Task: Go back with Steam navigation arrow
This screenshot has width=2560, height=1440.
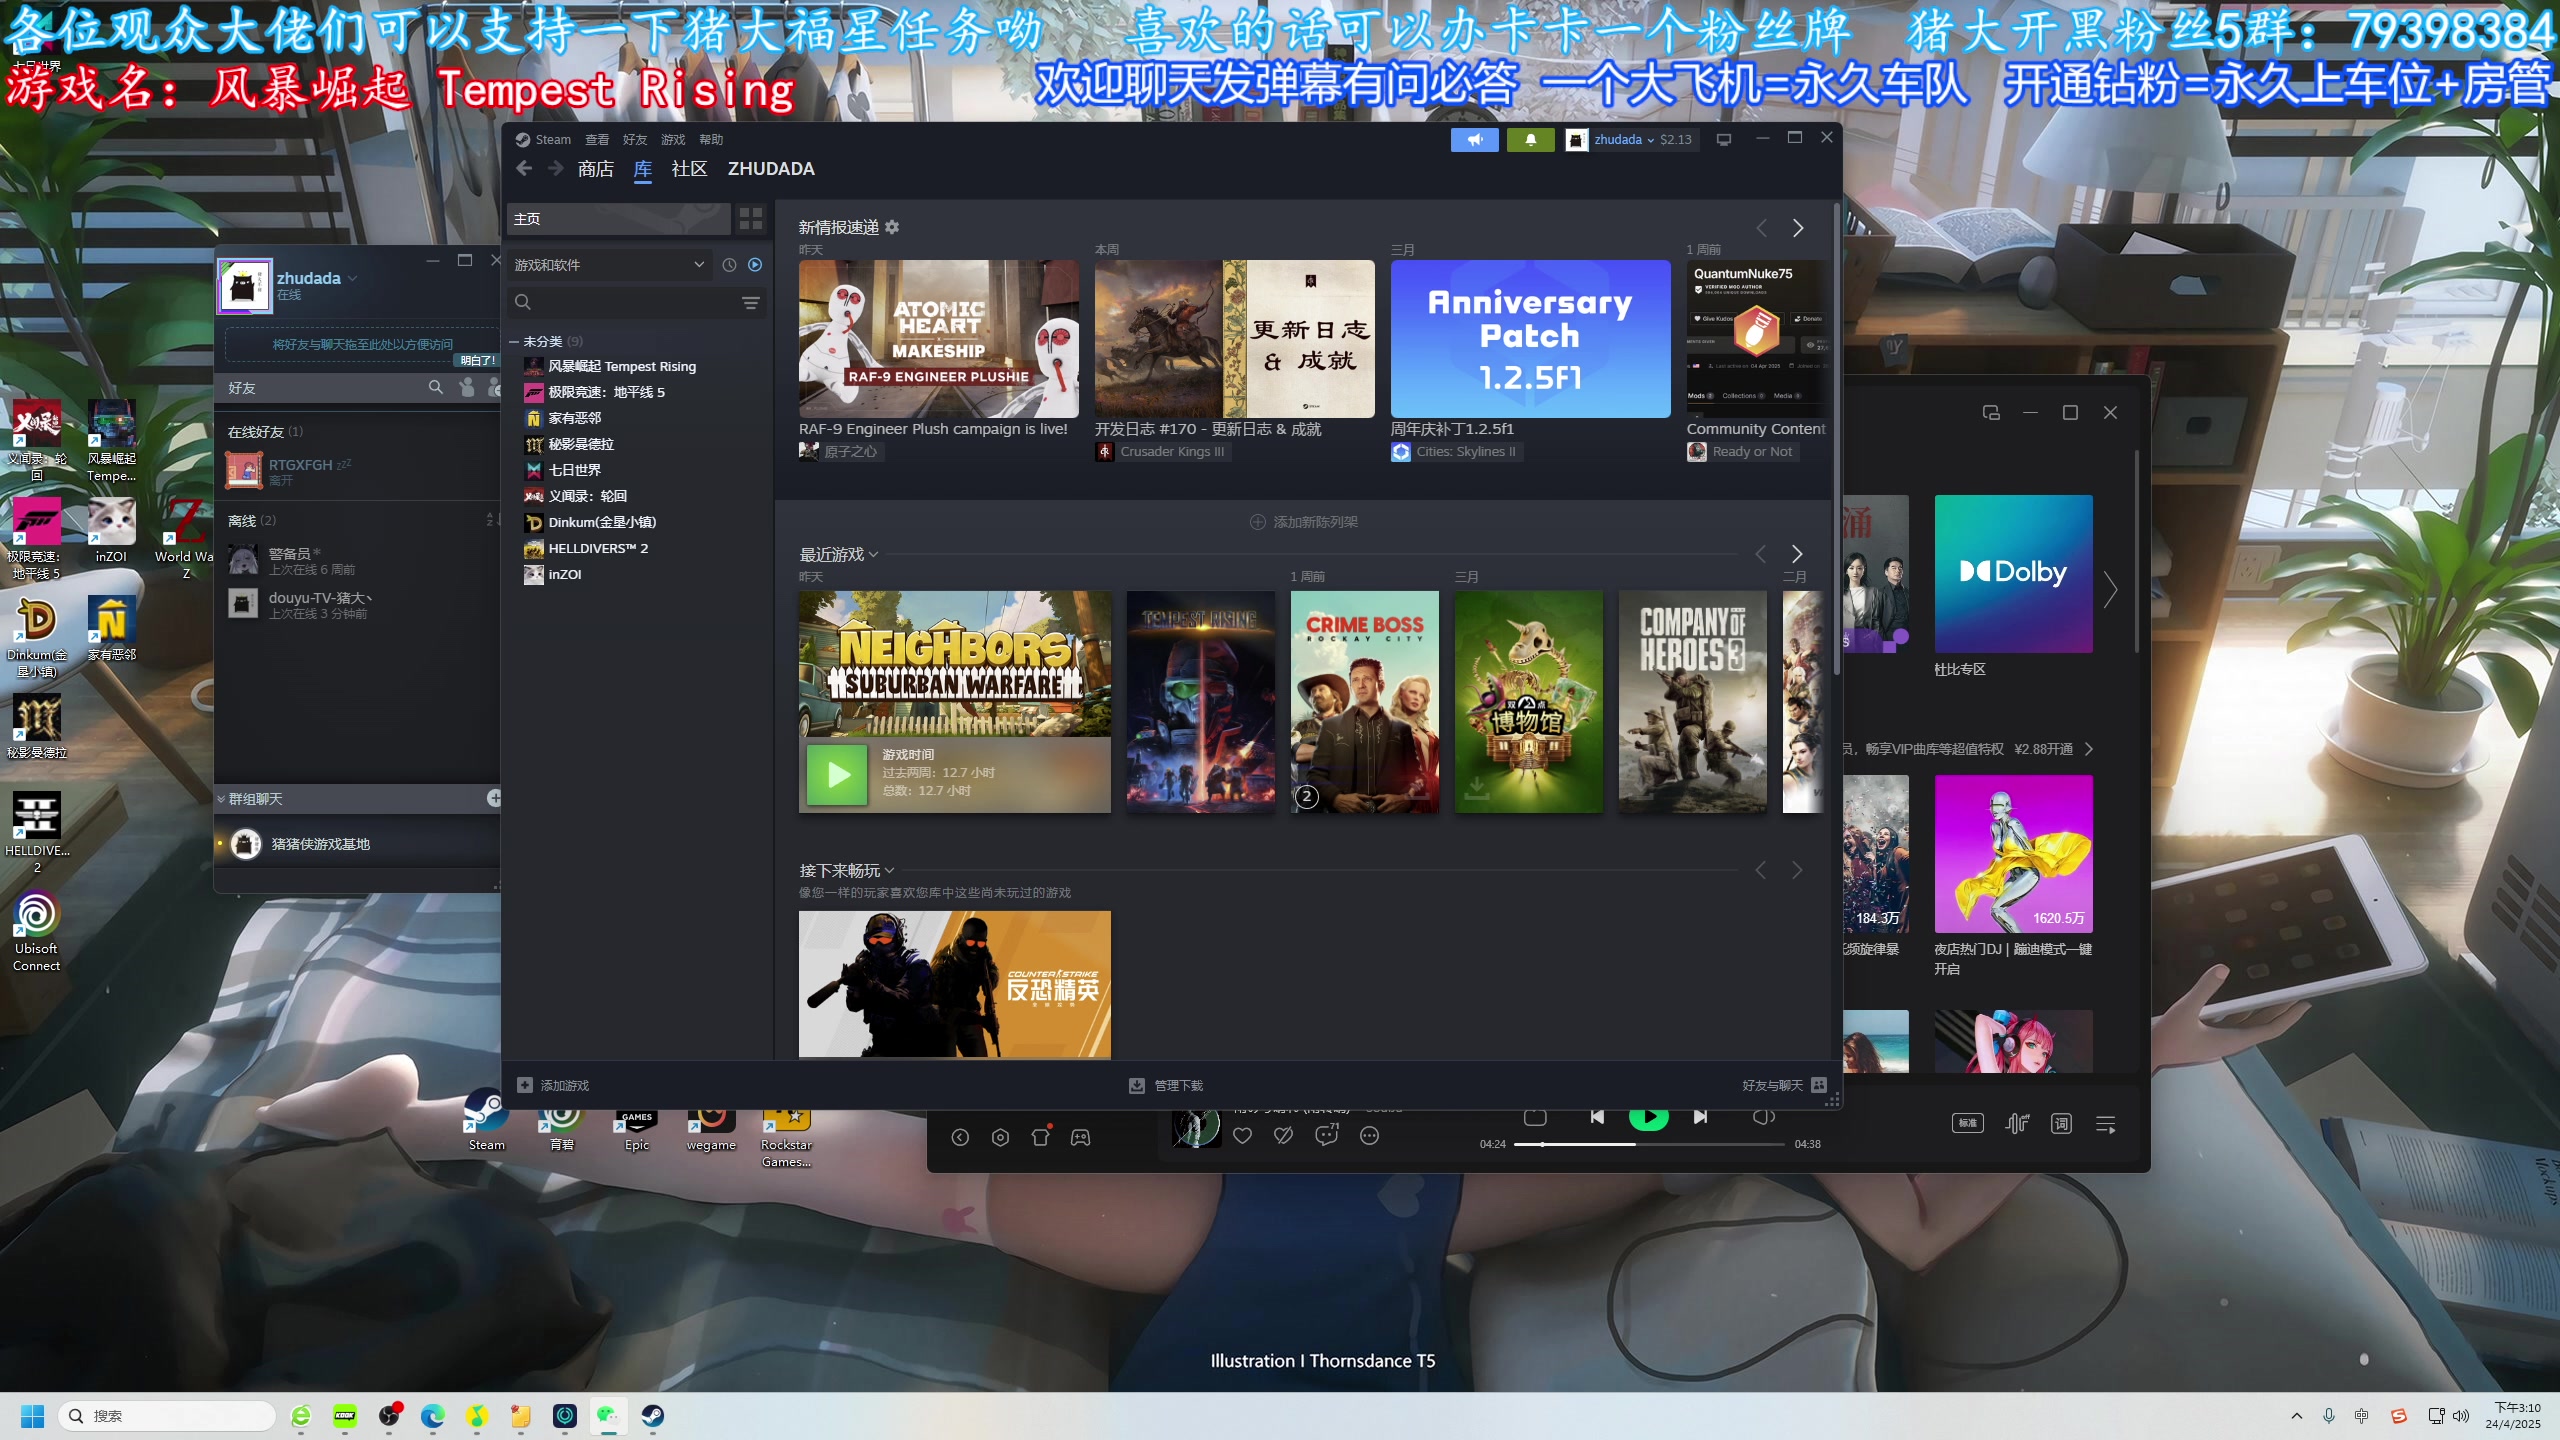Action: click(x=524, y=169)
